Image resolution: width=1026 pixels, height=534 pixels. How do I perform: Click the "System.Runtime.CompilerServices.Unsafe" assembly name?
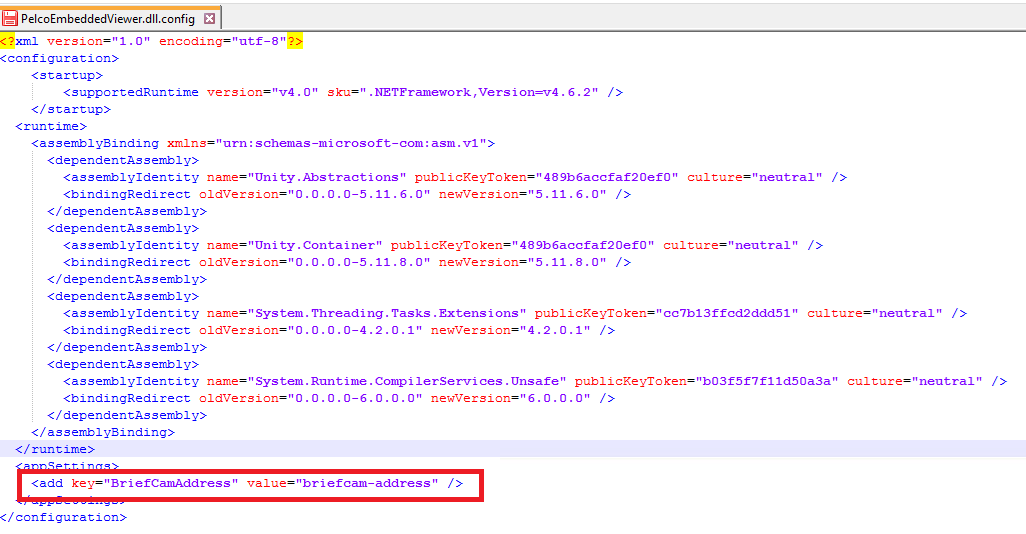tap(407, 381)
